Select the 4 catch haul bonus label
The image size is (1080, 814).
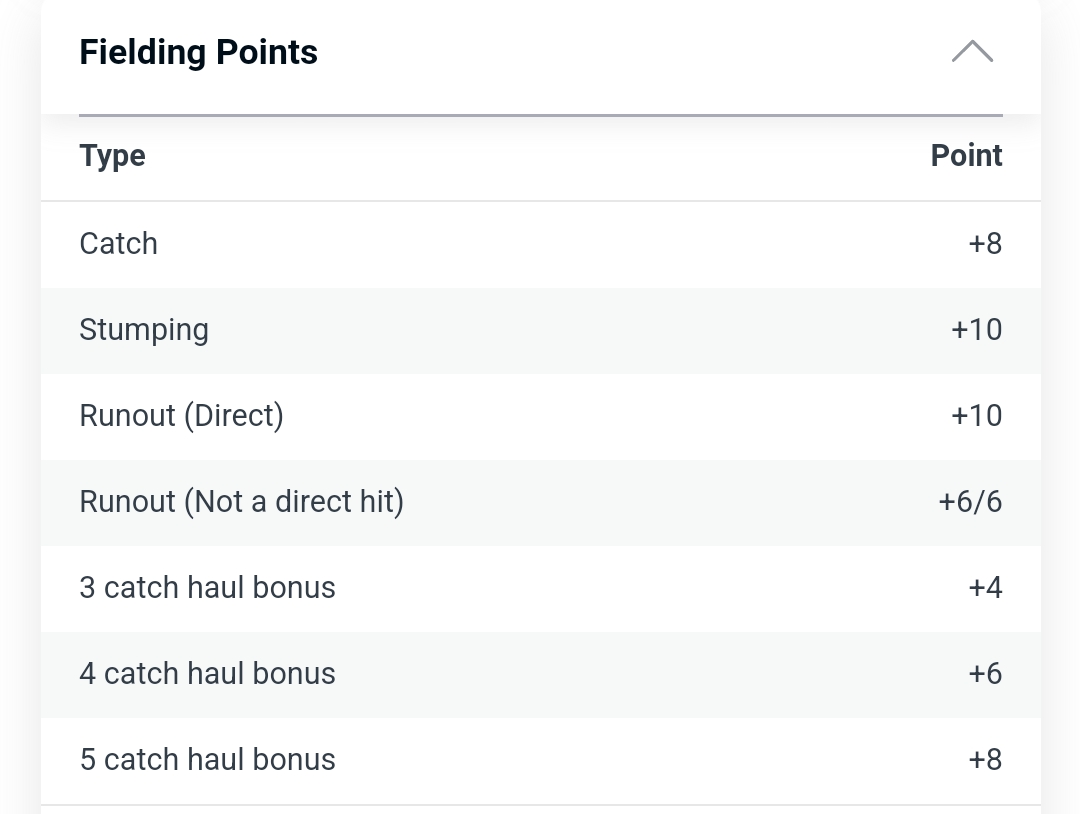pyautogui.click(x=207, y=674)
